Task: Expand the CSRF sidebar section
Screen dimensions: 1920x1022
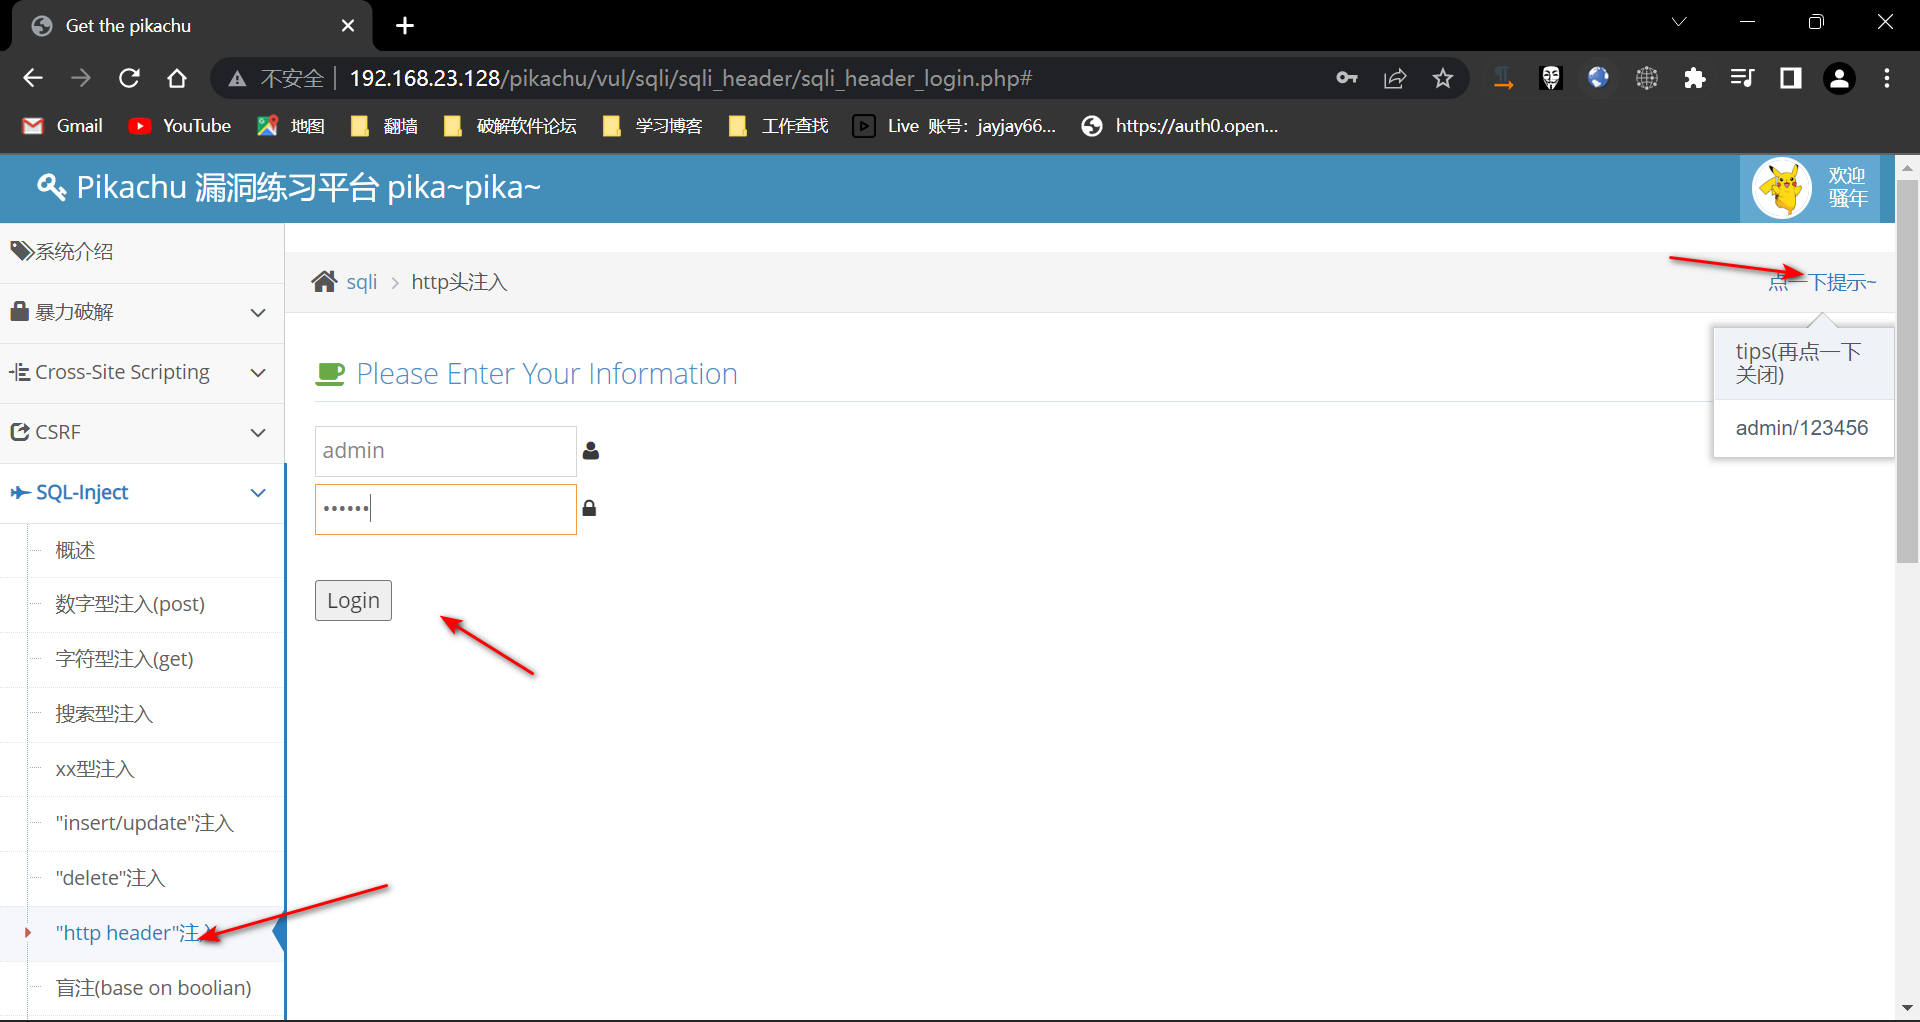Action: pyautogui.click(x=142, y=432)
